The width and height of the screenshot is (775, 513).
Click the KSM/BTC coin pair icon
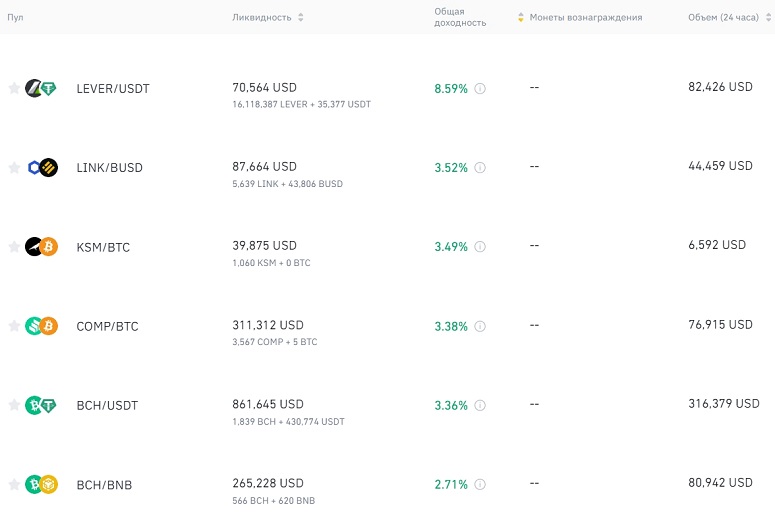[41, 247]
